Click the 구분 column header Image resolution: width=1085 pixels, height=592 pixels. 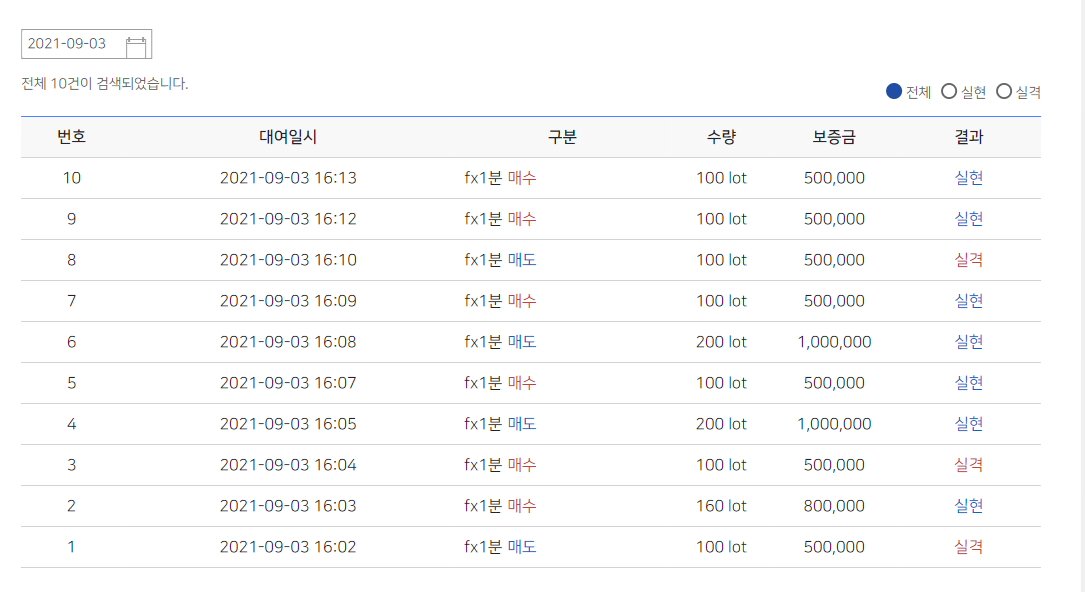[562, 137]
